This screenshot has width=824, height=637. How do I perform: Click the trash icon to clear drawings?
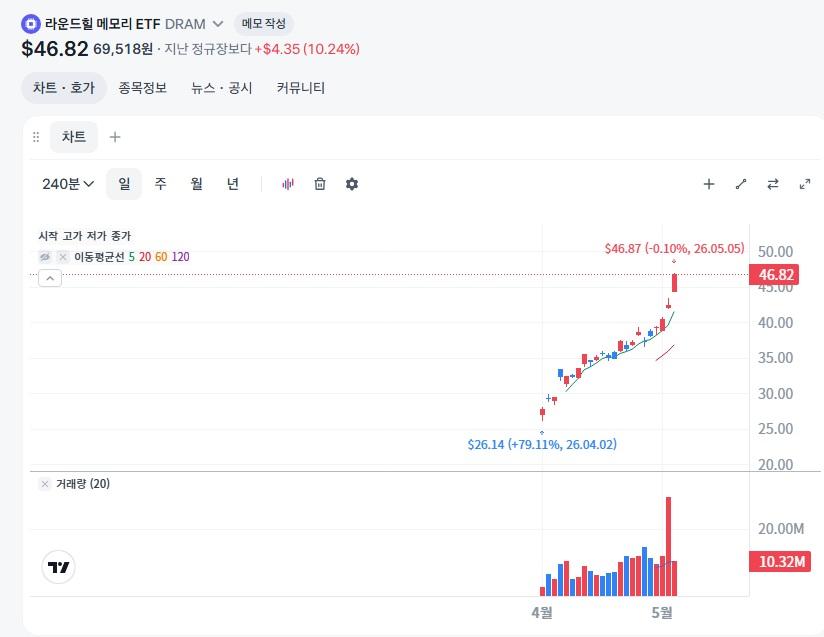click(320, 184)
